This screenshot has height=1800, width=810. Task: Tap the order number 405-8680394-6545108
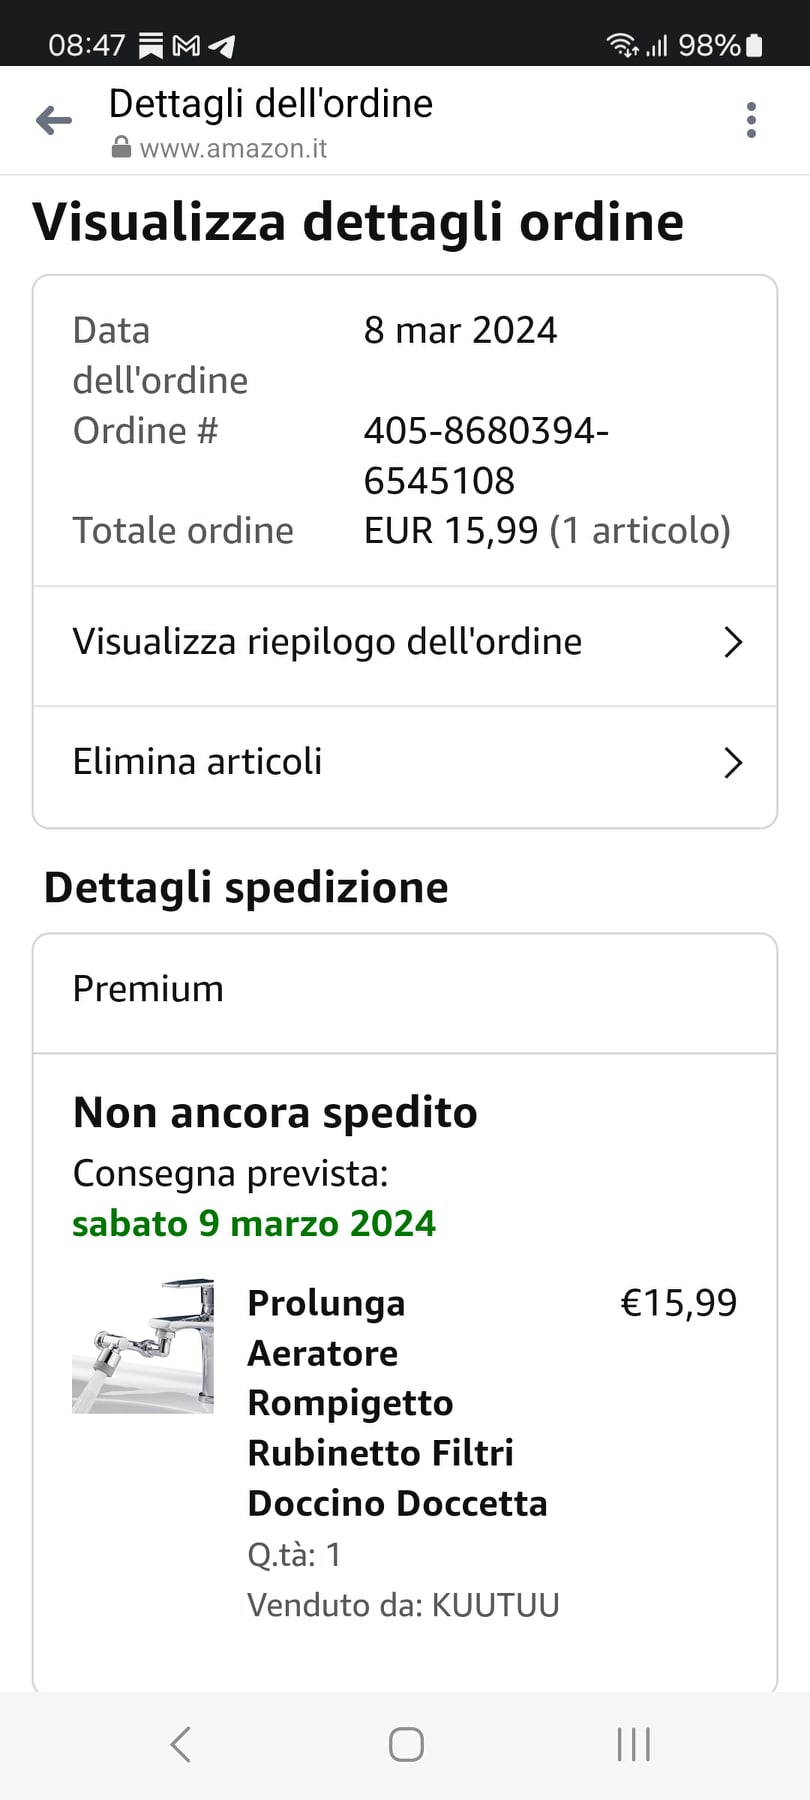pos(486,455)
